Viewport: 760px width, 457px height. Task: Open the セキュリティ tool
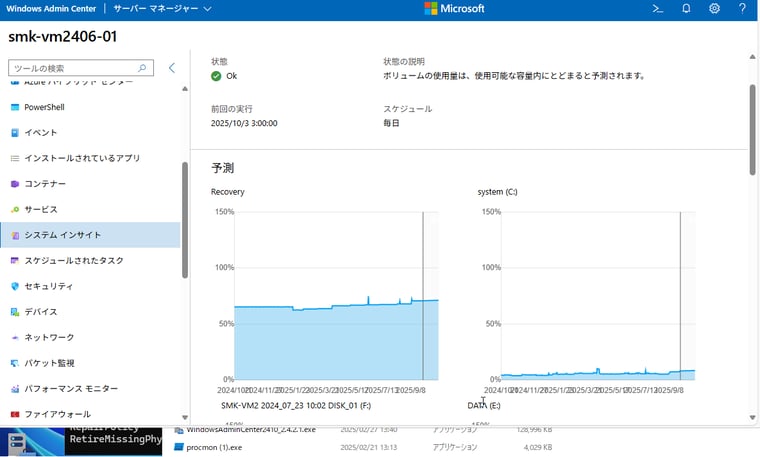click(x=90, y=286)
